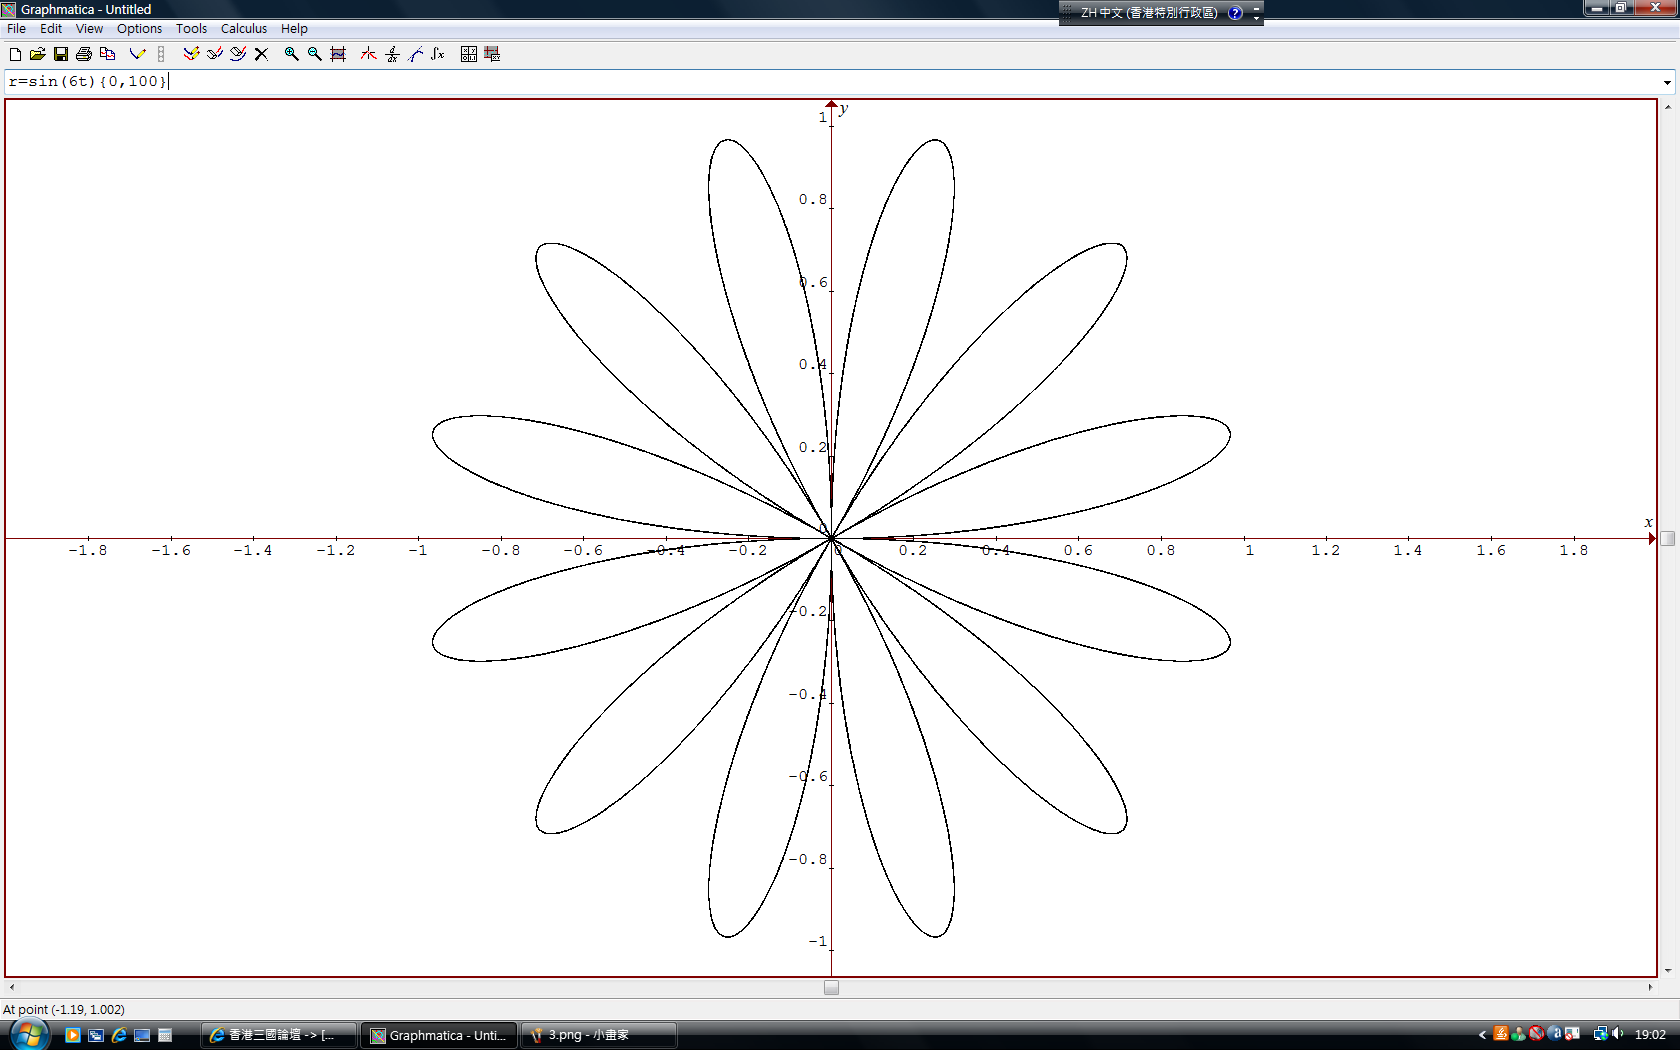This screenshot has height=1050, width=1680.
Task: Expand the equation history dropdown arrow
Action: click(x=1667, y=82)
